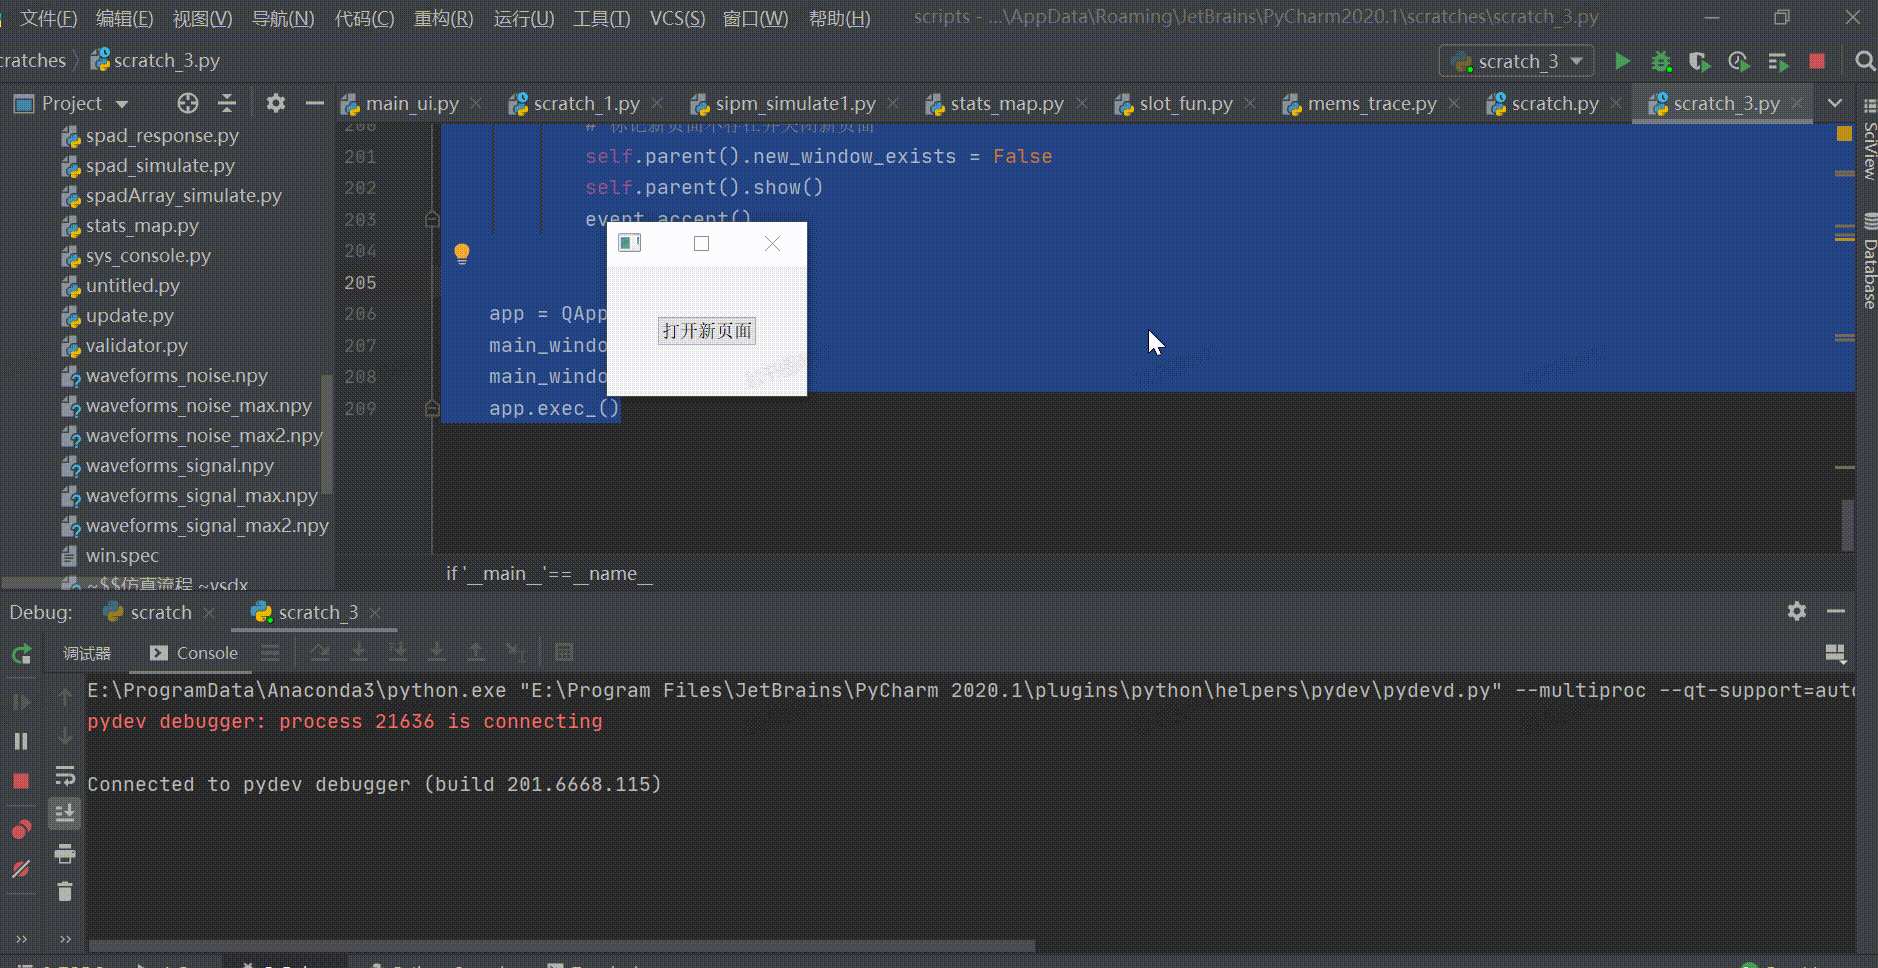Toggle scroll-to-end in the console
1878x968 pixels.
coord(65,812)
